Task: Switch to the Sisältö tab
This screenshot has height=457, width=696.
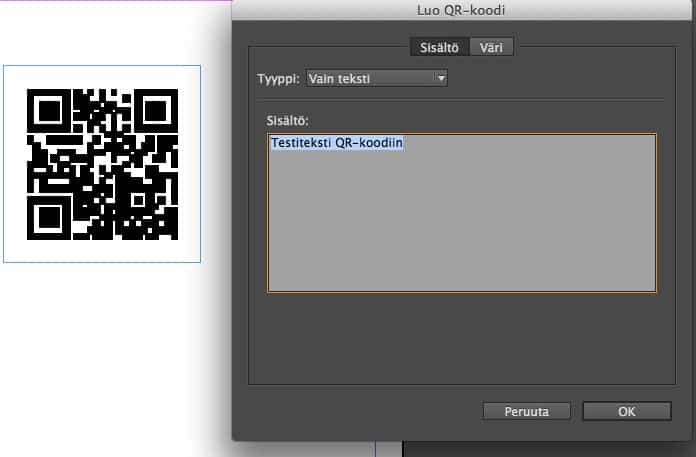Action: tap(439, 47)
